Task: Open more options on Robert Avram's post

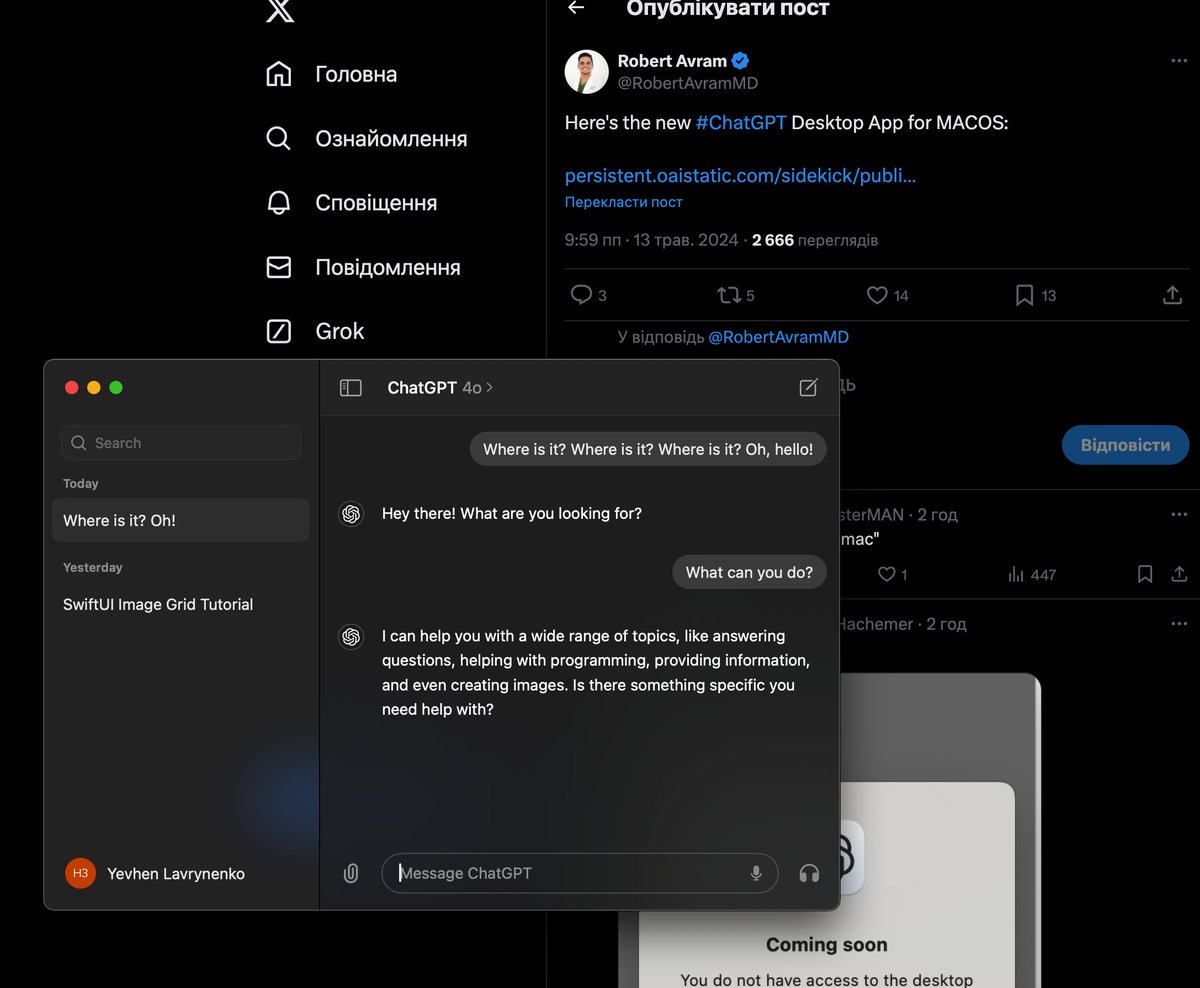Action: tap(1177, 60)
